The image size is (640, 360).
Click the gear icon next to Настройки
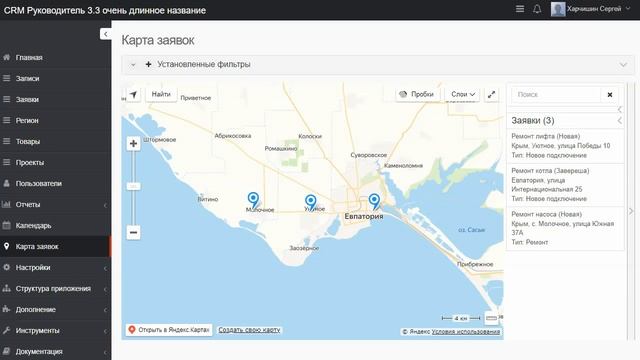(x=7, y=267)
